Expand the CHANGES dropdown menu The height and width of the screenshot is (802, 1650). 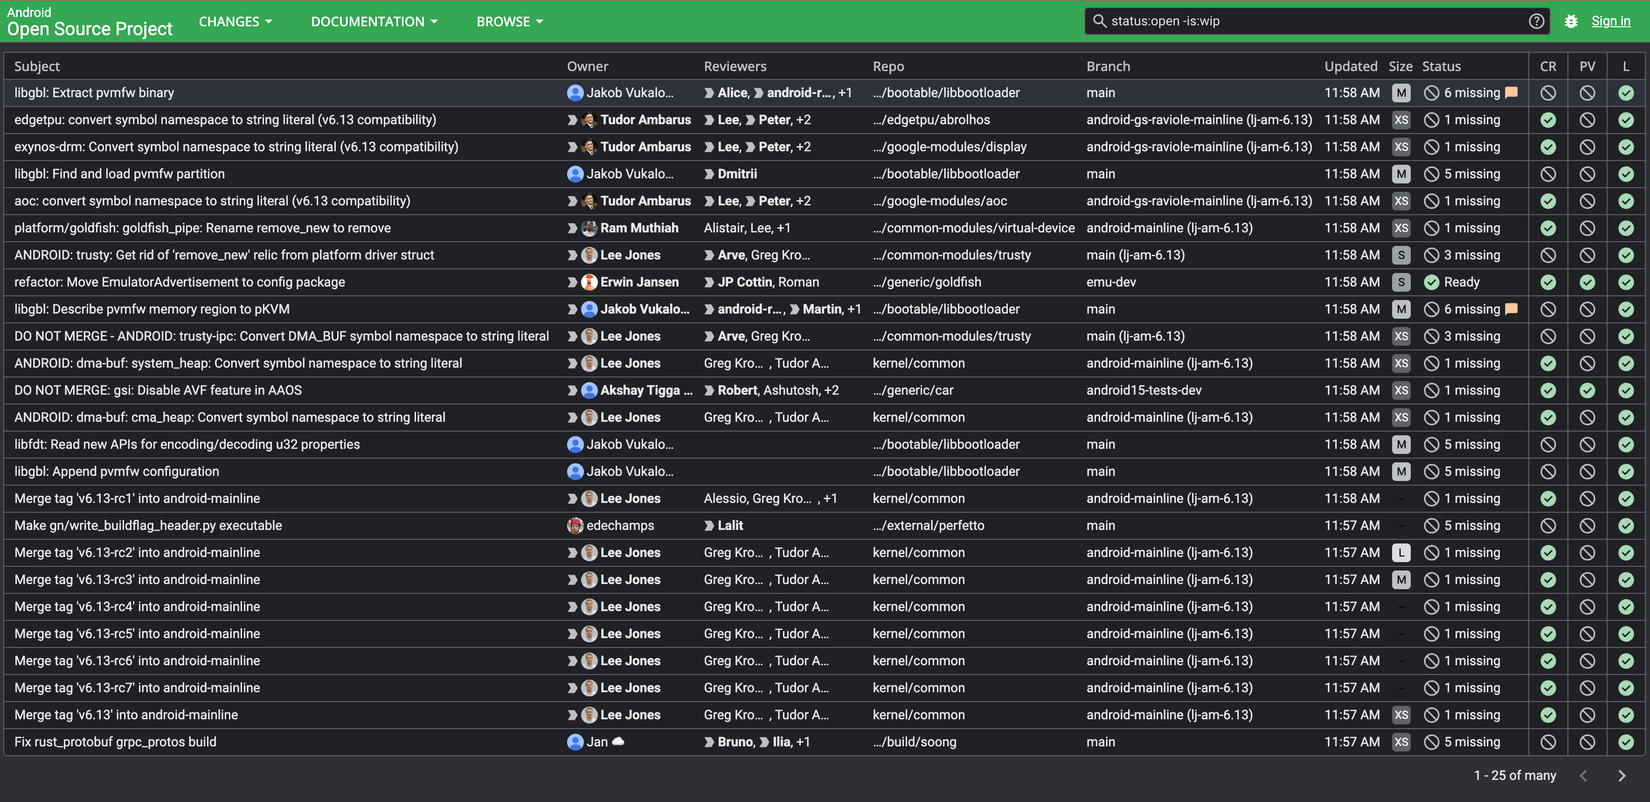click(x=235, y=21)
